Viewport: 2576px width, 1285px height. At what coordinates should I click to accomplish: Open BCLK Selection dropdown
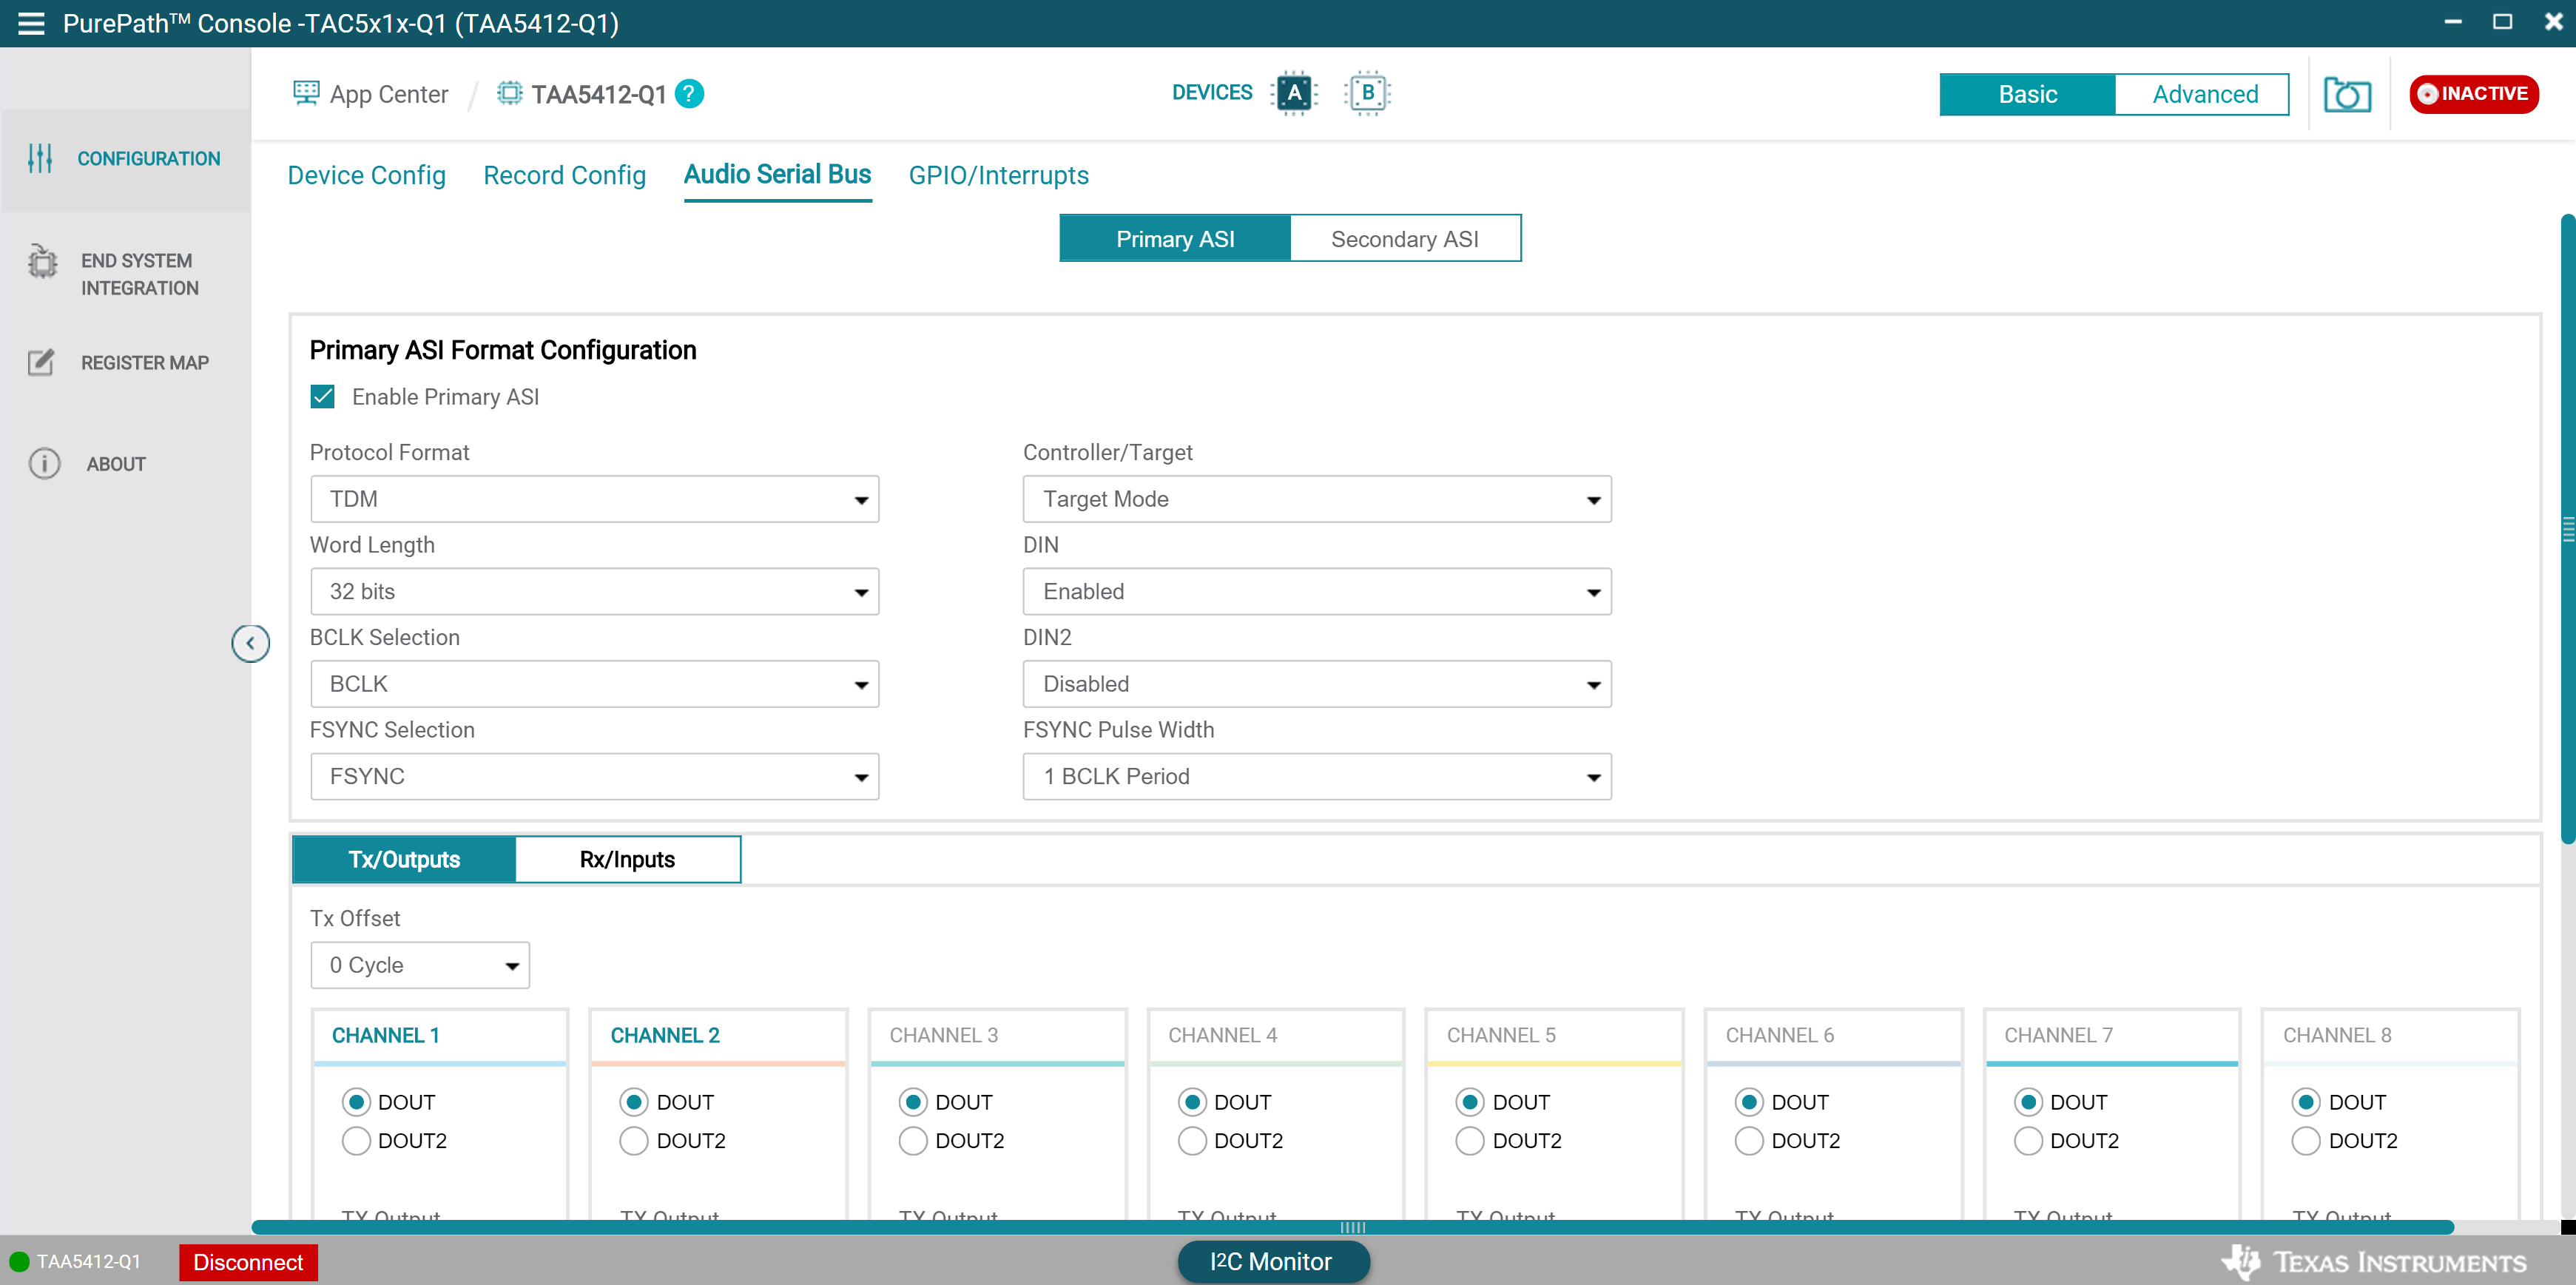(594, 684)
